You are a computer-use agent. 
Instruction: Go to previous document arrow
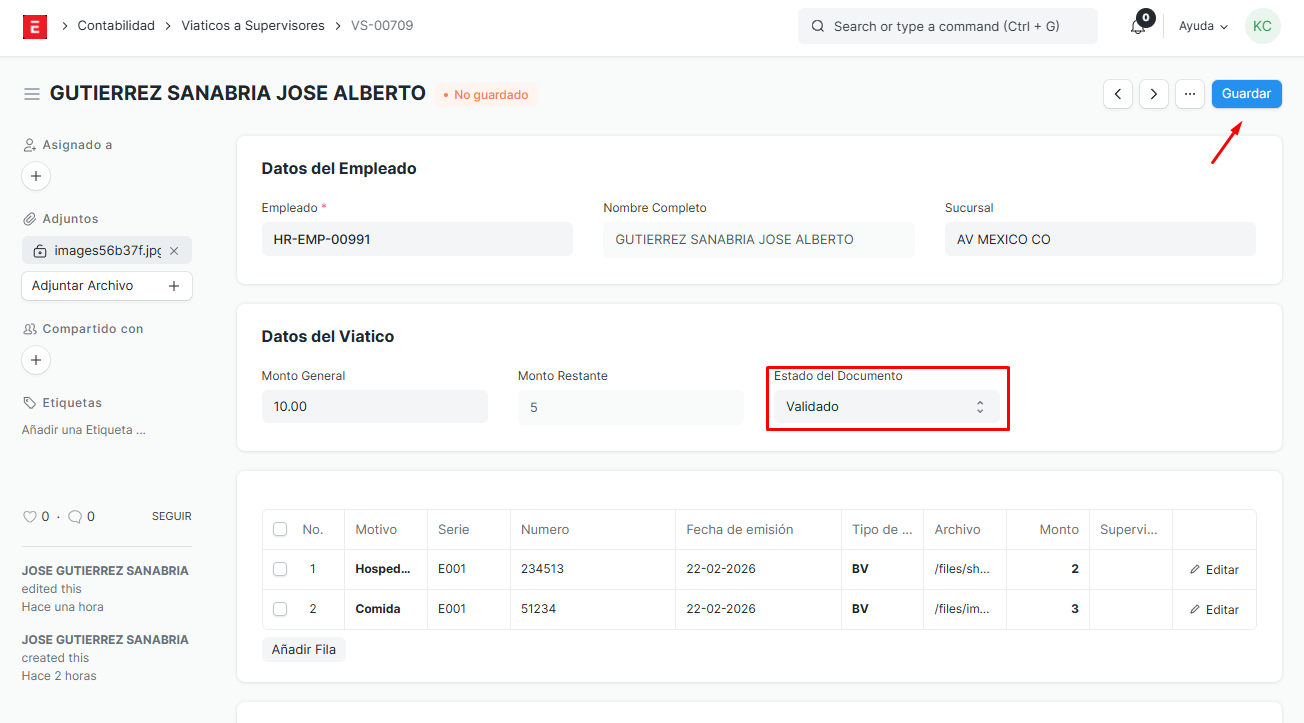(x=1117, y=94)
